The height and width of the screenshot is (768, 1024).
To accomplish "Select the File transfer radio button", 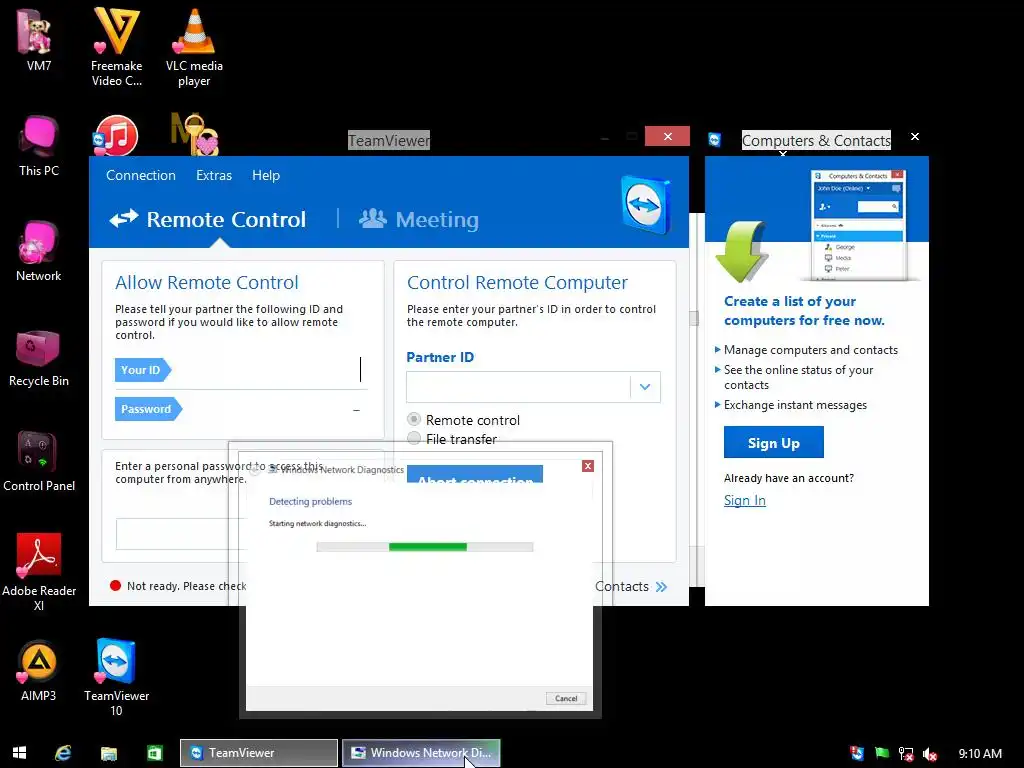I will click(414, 438).
